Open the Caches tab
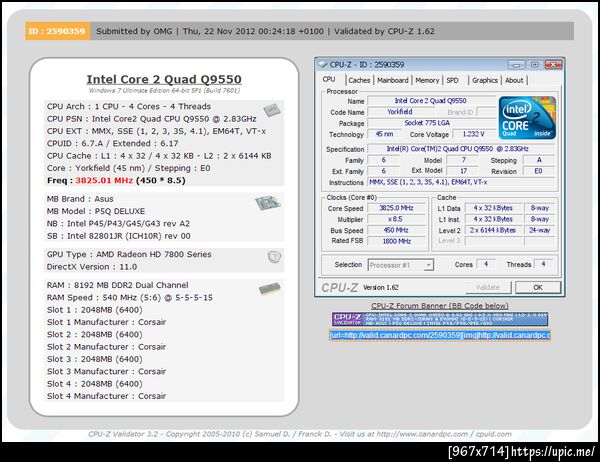The image size is (600, 462). tap(359, 80)
